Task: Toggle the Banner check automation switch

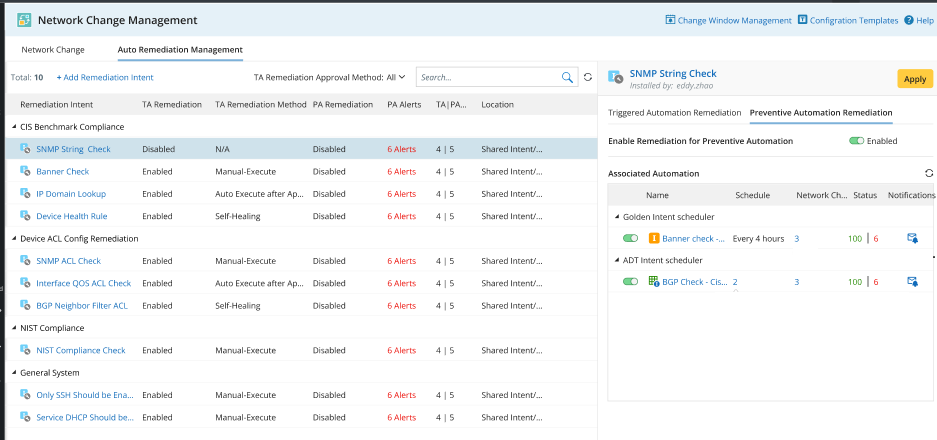Action: [x=630, y=238]
